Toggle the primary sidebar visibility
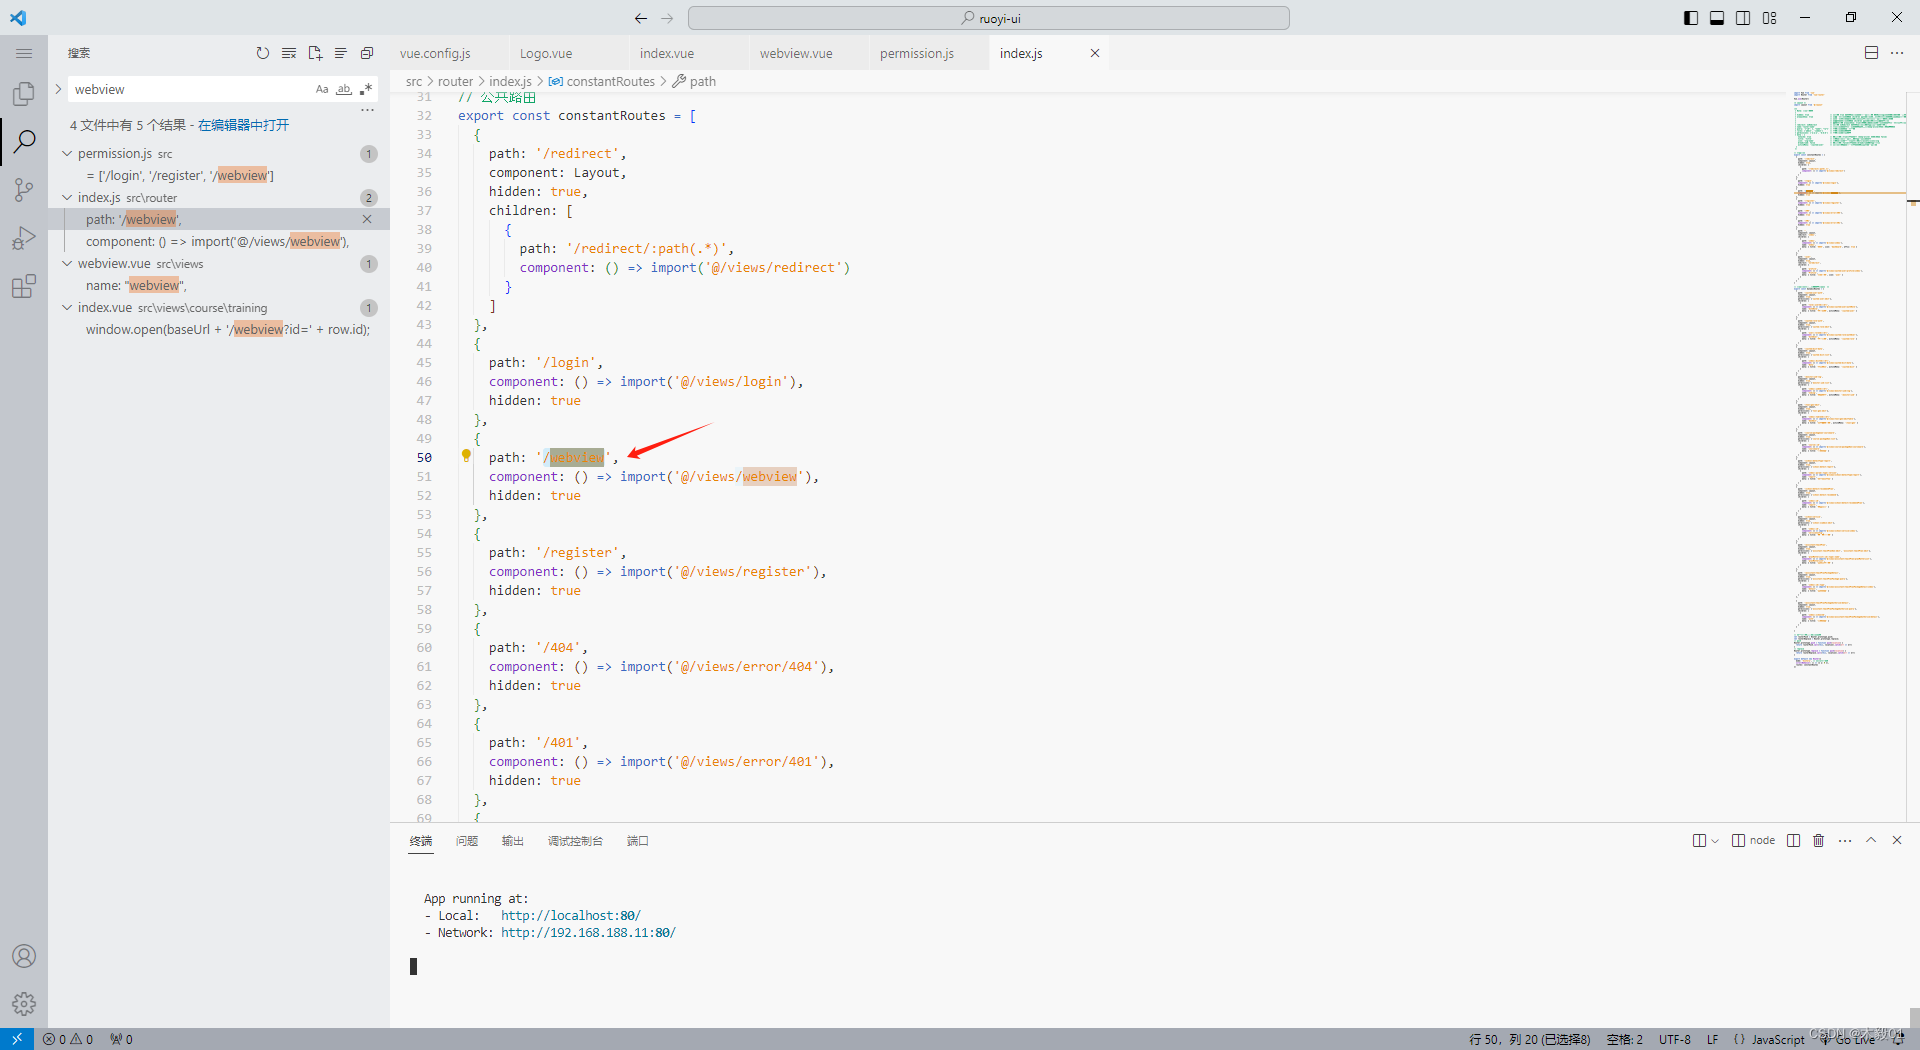This screenshot has width=1920, height=1050. pos(1691,18)
